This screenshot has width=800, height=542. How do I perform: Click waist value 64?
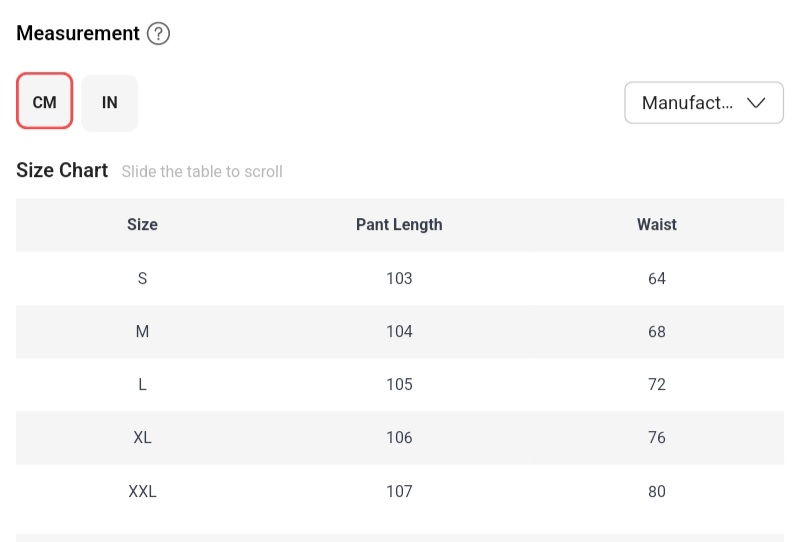coord(657,278)
